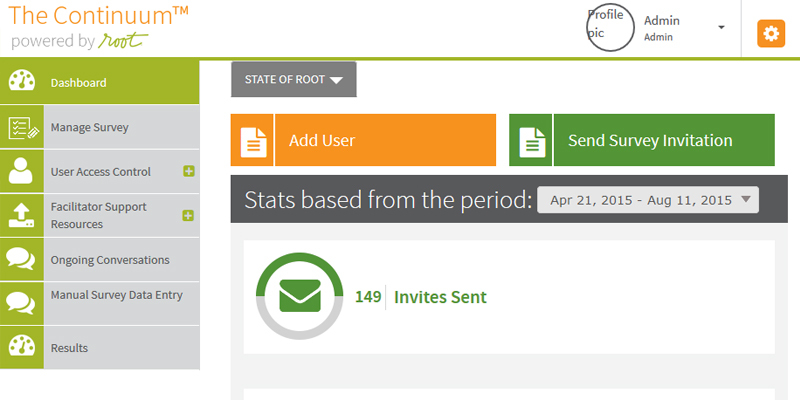Open settings with the orange gear icon
This screenshot has height=400, width=800.
pos(770,34)
